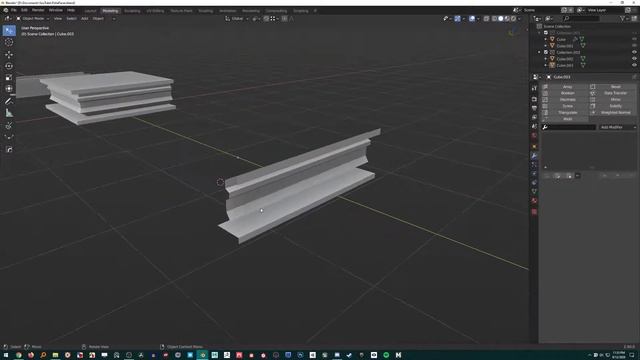Open the Texture properties tab
640x360 pixels.
click(534, 211)
